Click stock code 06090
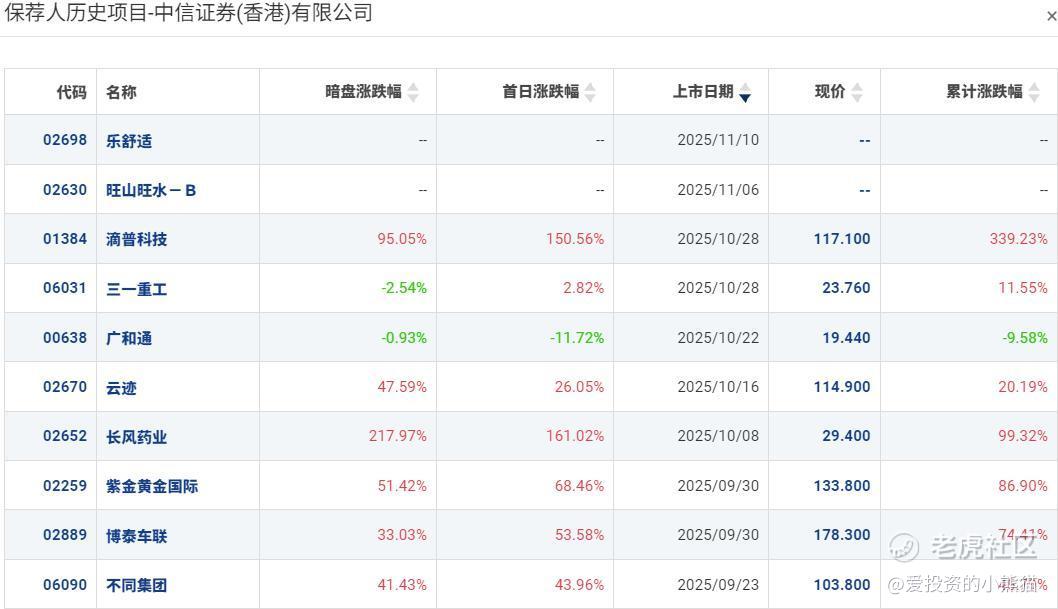 (65, 585)
